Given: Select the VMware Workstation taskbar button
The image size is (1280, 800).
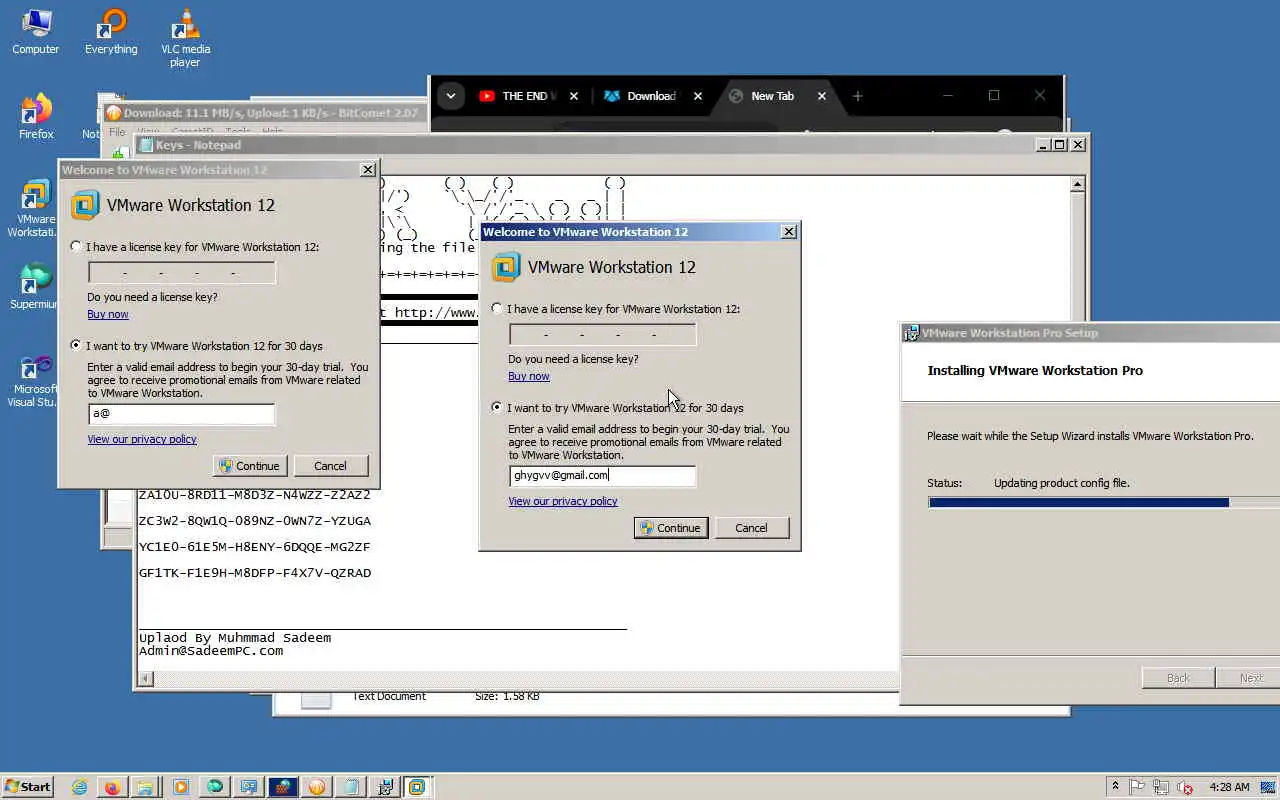Looking at the screenshot, I should [x=417, y=787].
